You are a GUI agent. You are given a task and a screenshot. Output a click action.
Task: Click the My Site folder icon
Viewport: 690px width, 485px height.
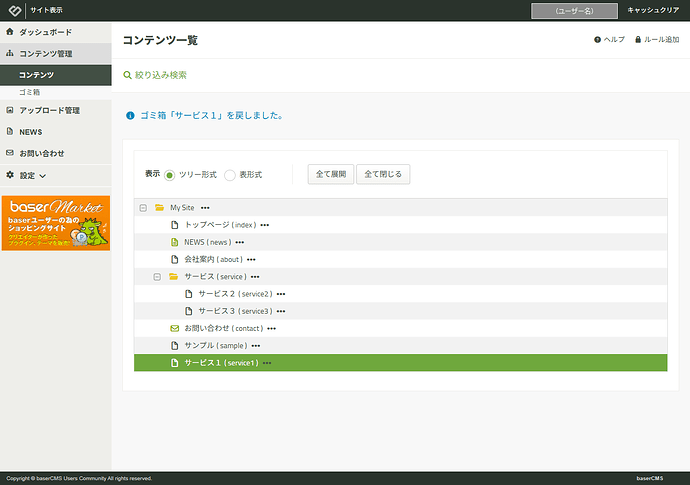(159, 207)
